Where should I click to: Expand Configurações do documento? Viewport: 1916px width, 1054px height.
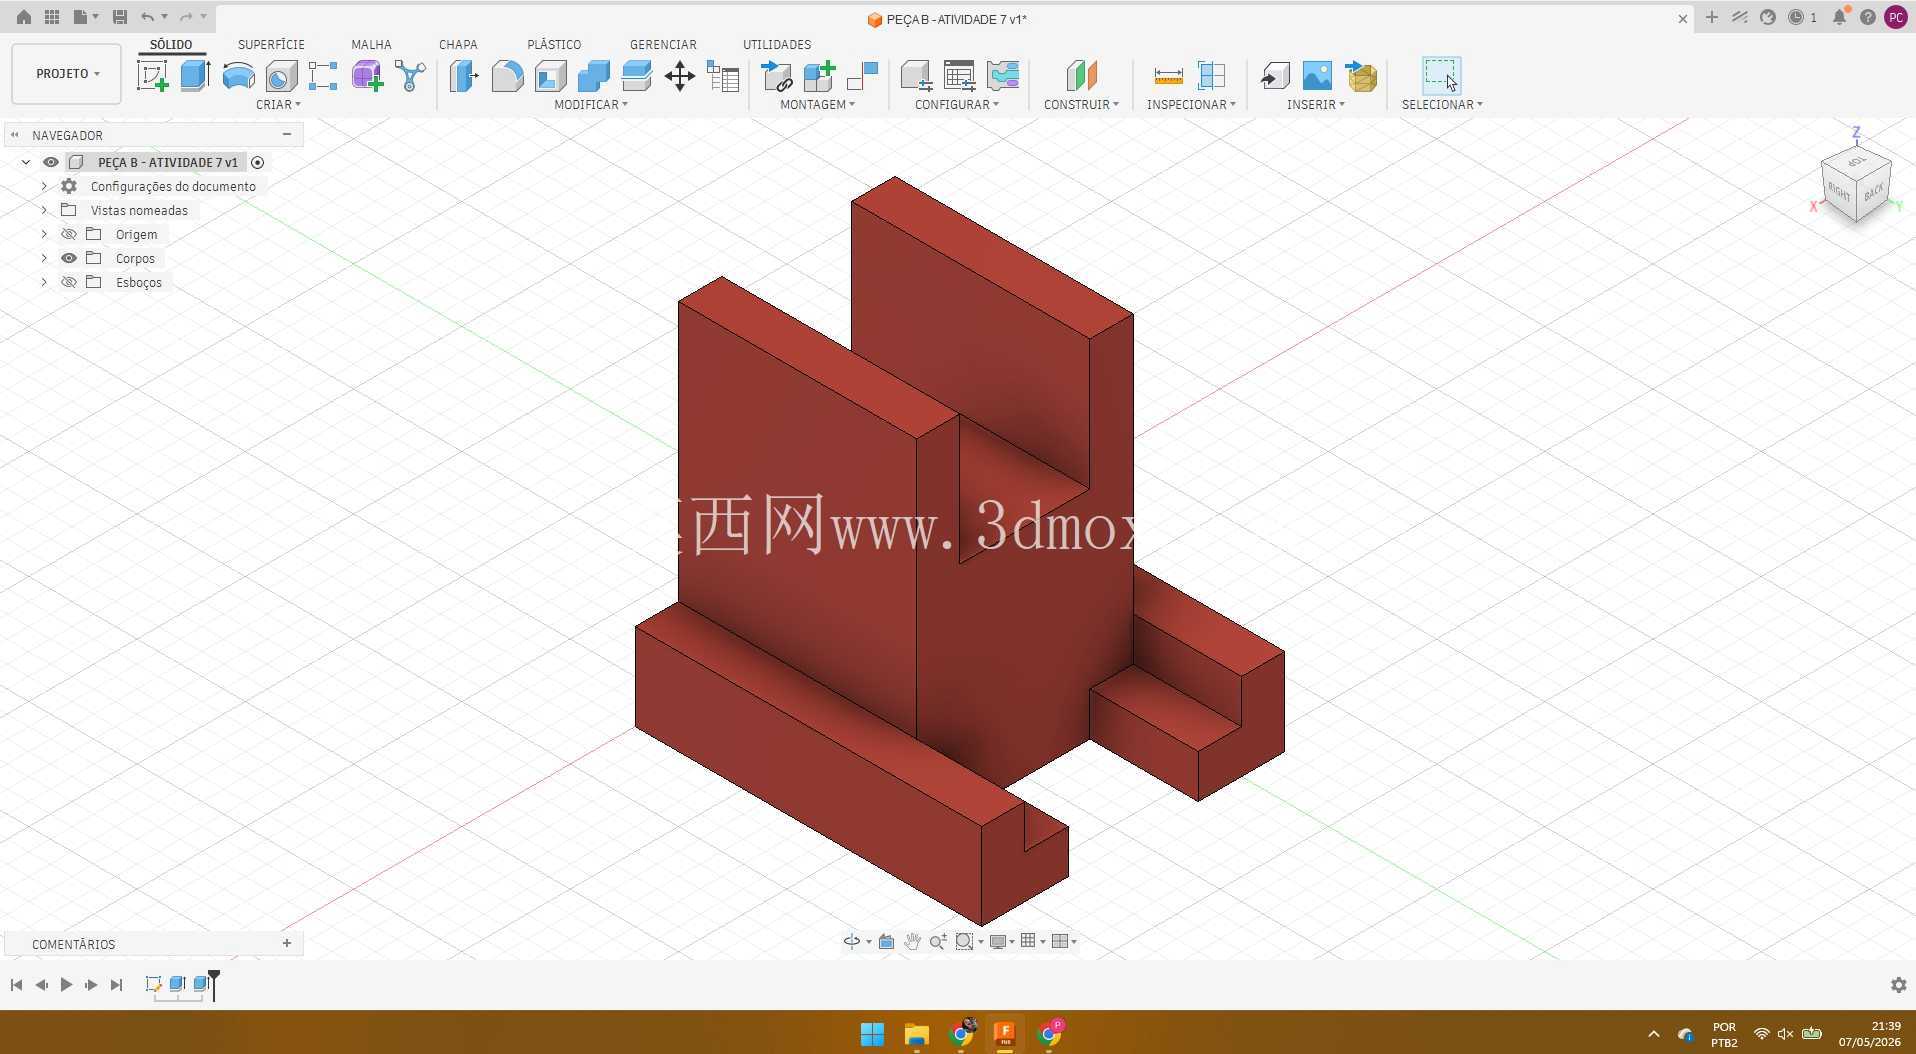tap(44, 186)
